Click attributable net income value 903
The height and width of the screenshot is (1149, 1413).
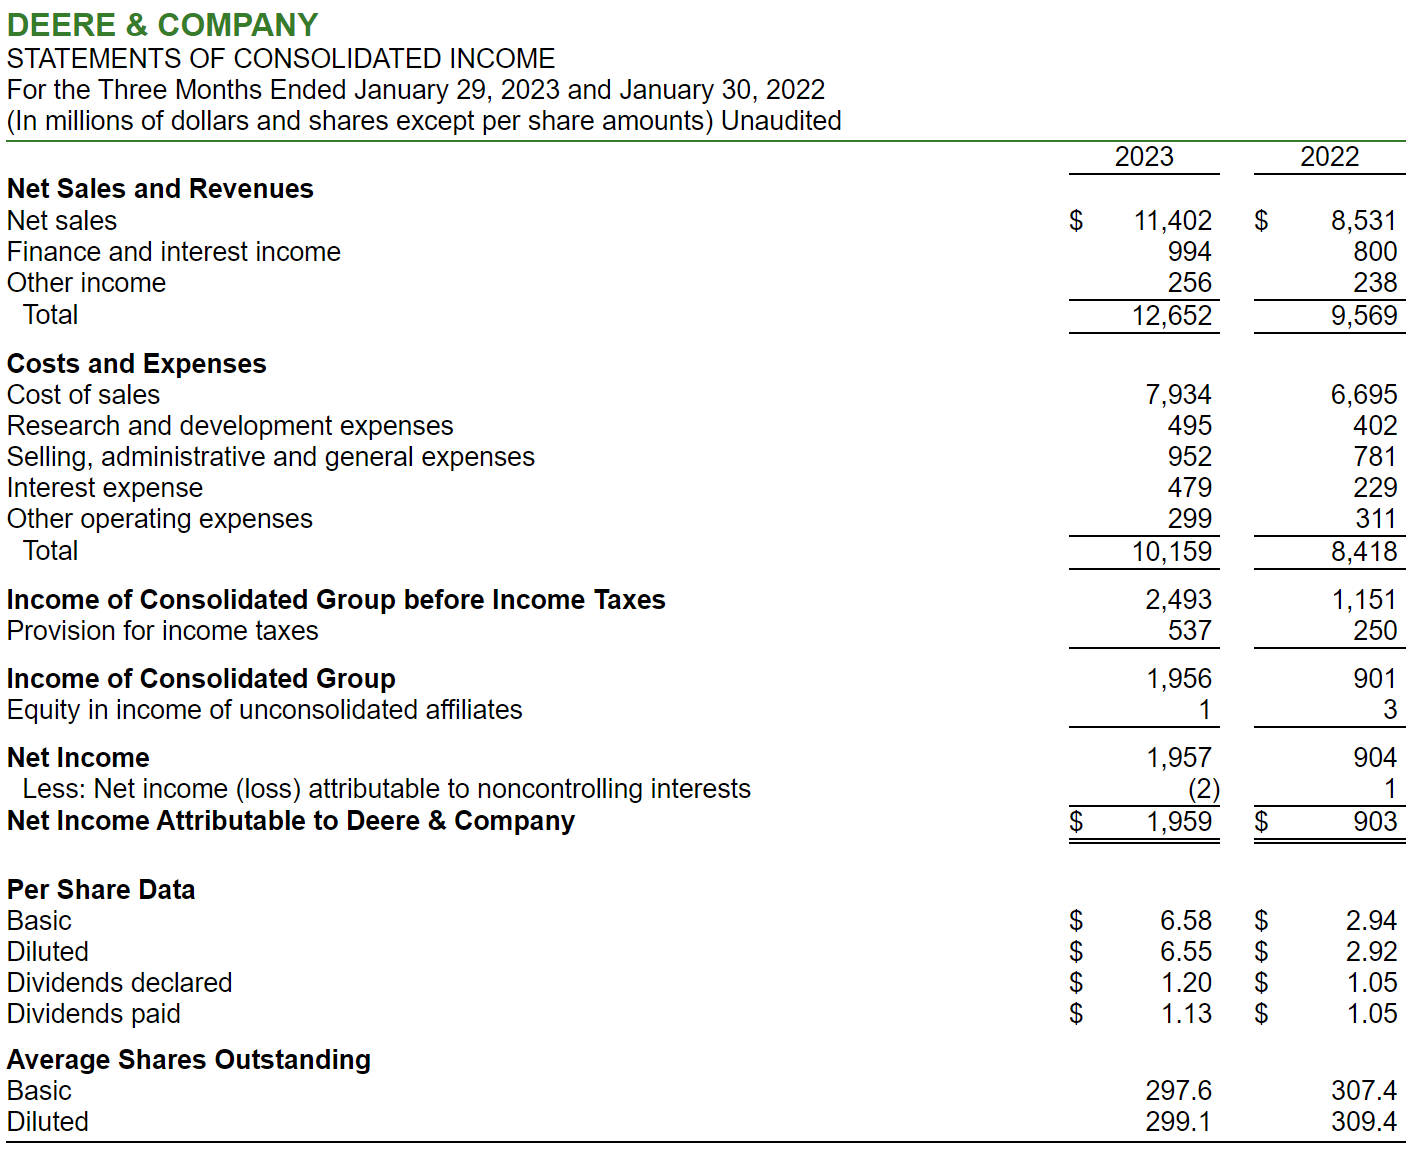pos(1375,821)
